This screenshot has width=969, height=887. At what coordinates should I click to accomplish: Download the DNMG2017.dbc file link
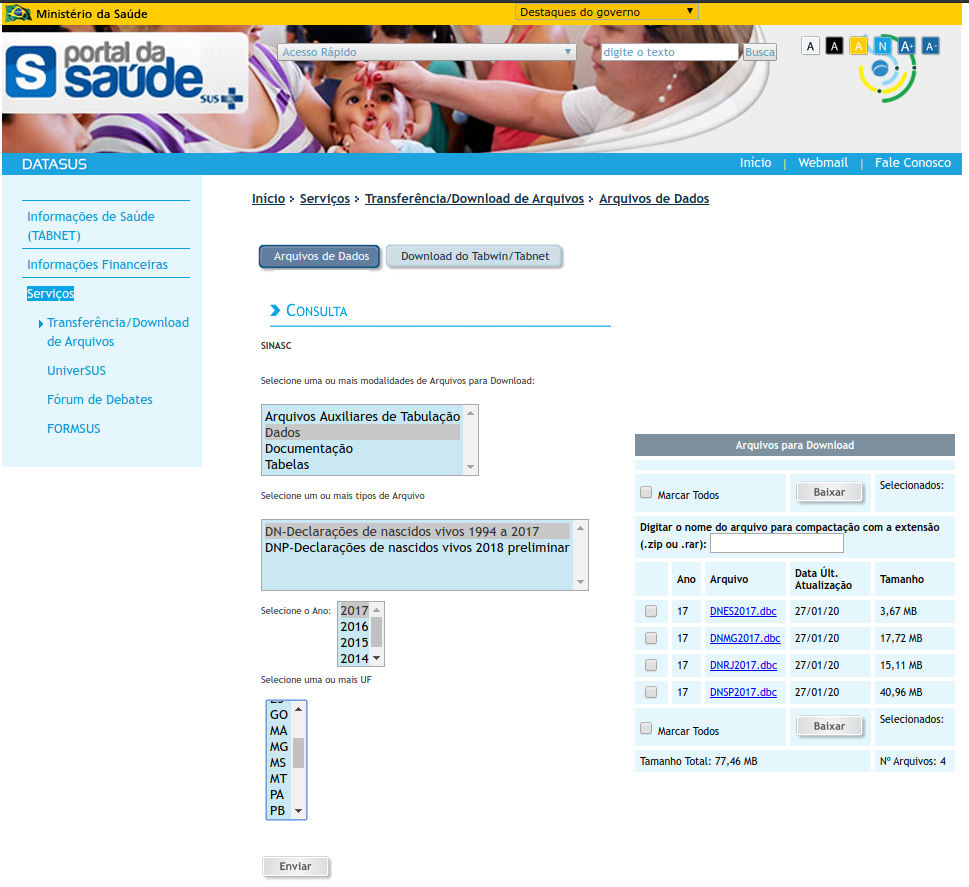[x=745, y=638]
